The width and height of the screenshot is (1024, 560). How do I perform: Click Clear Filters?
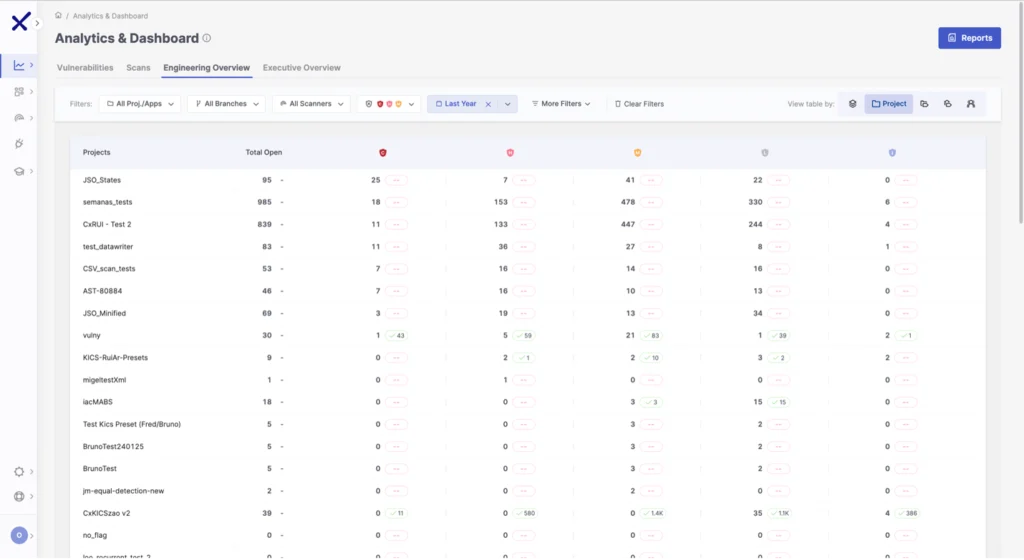point(639,104)
